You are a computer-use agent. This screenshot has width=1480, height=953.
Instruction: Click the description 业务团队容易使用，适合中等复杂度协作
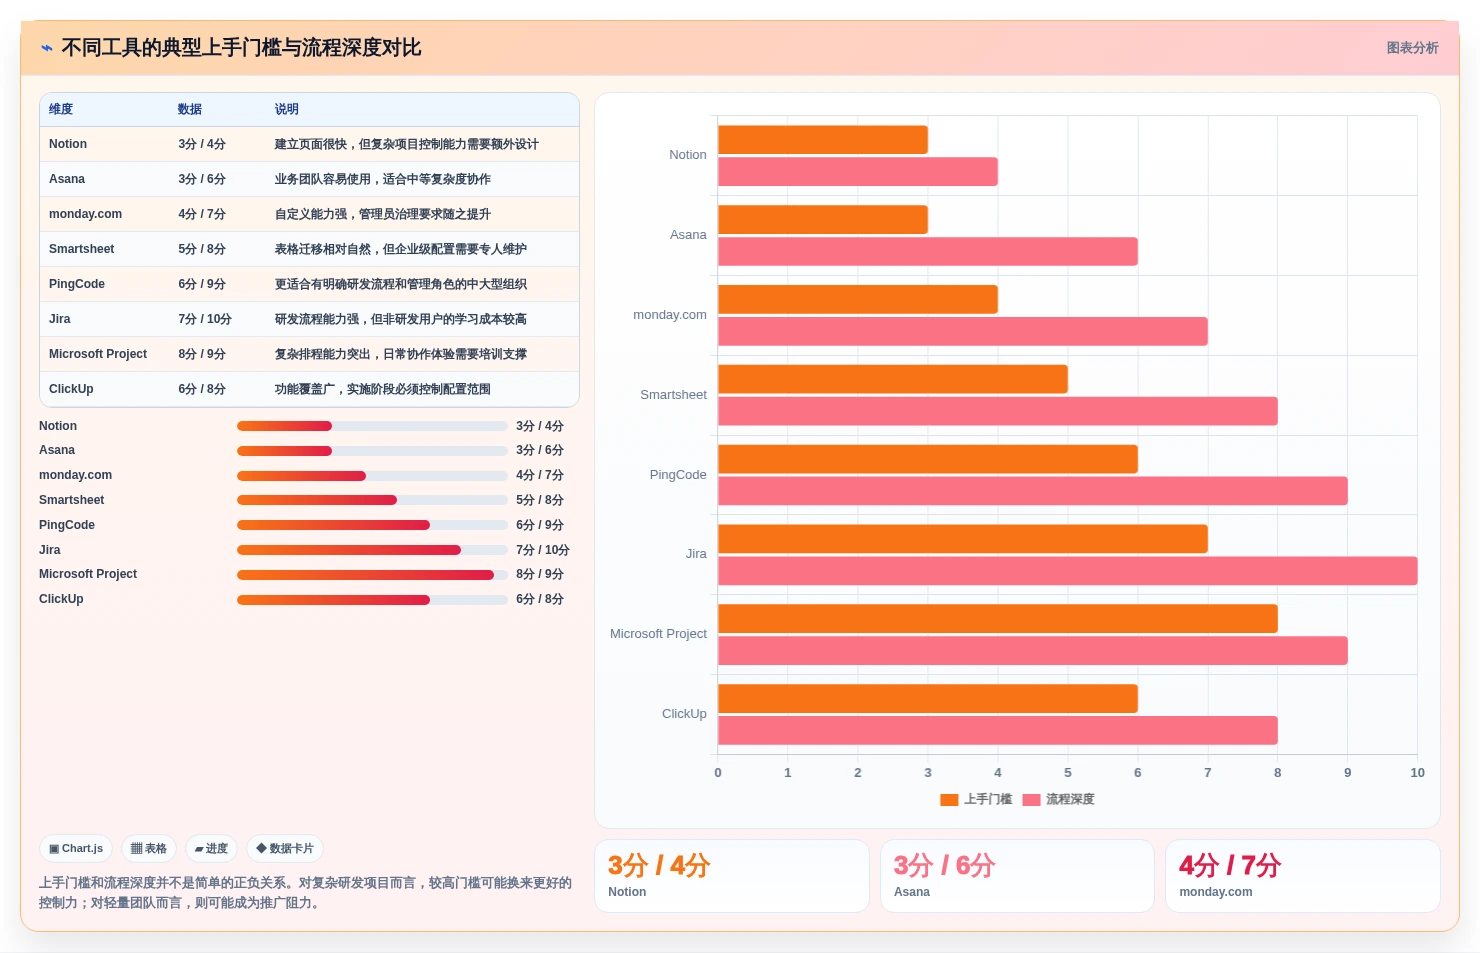click(x=383, y=179)
